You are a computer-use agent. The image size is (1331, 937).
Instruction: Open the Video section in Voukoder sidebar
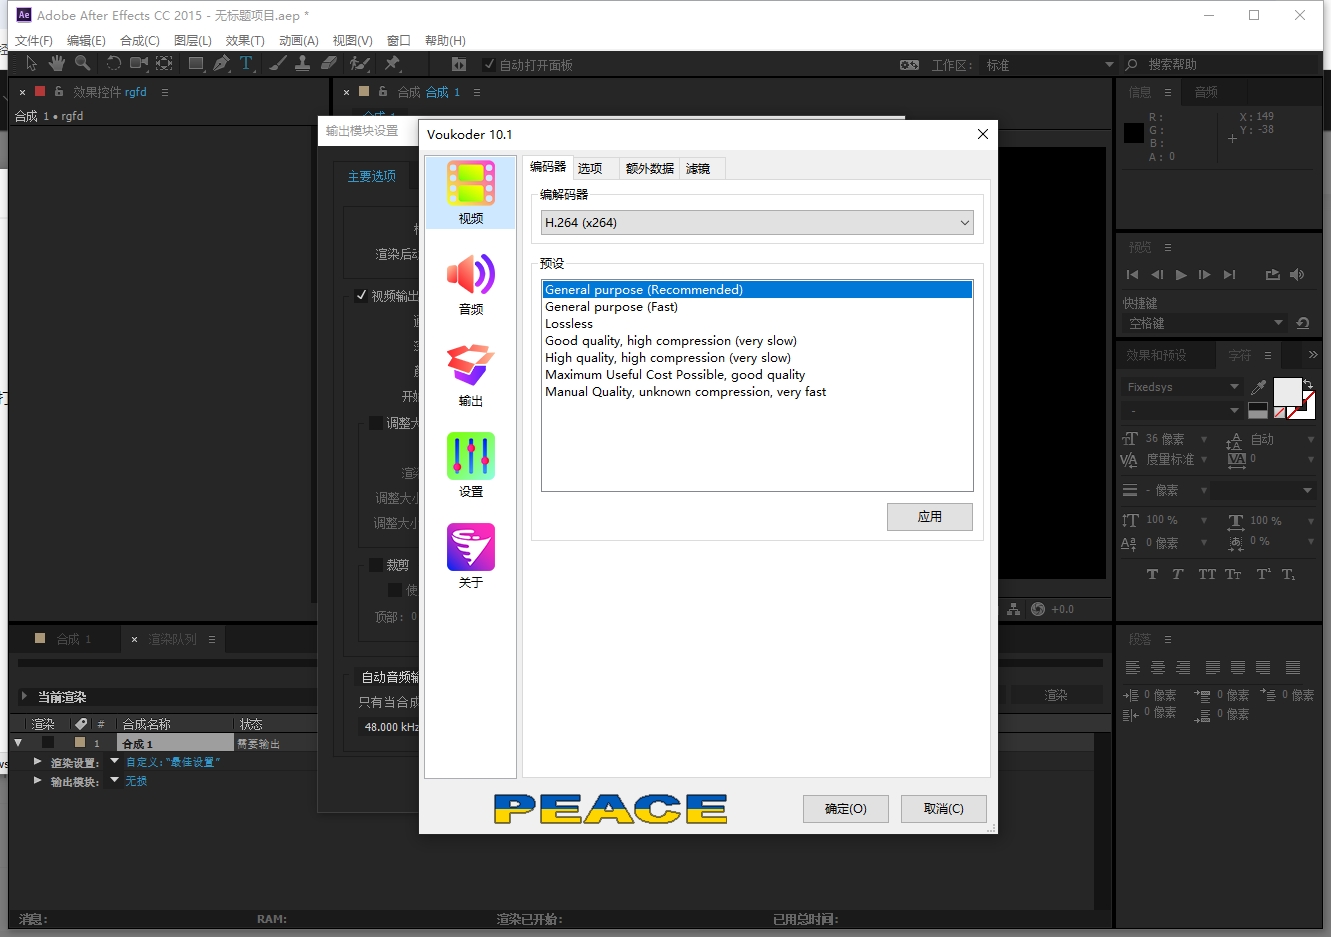[471, 193]
